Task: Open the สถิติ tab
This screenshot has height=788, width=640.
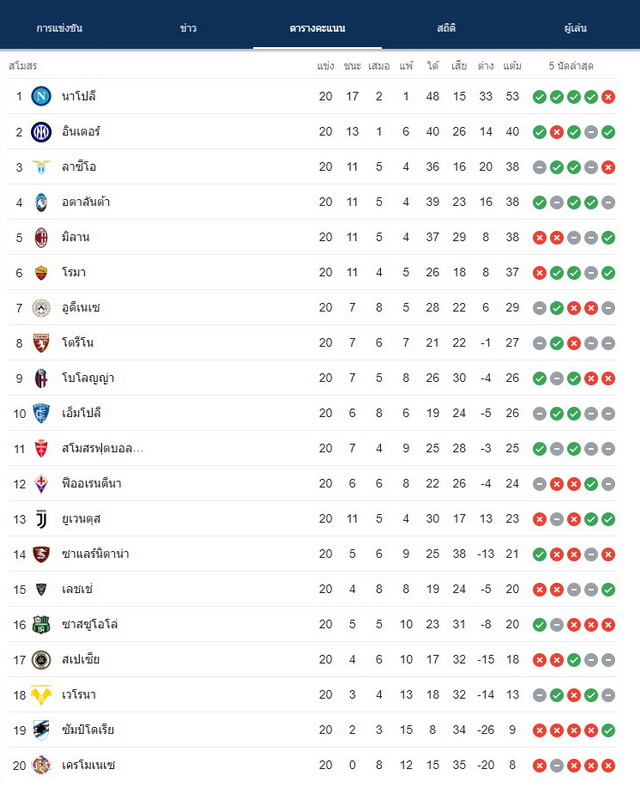Action: (446, 28)
